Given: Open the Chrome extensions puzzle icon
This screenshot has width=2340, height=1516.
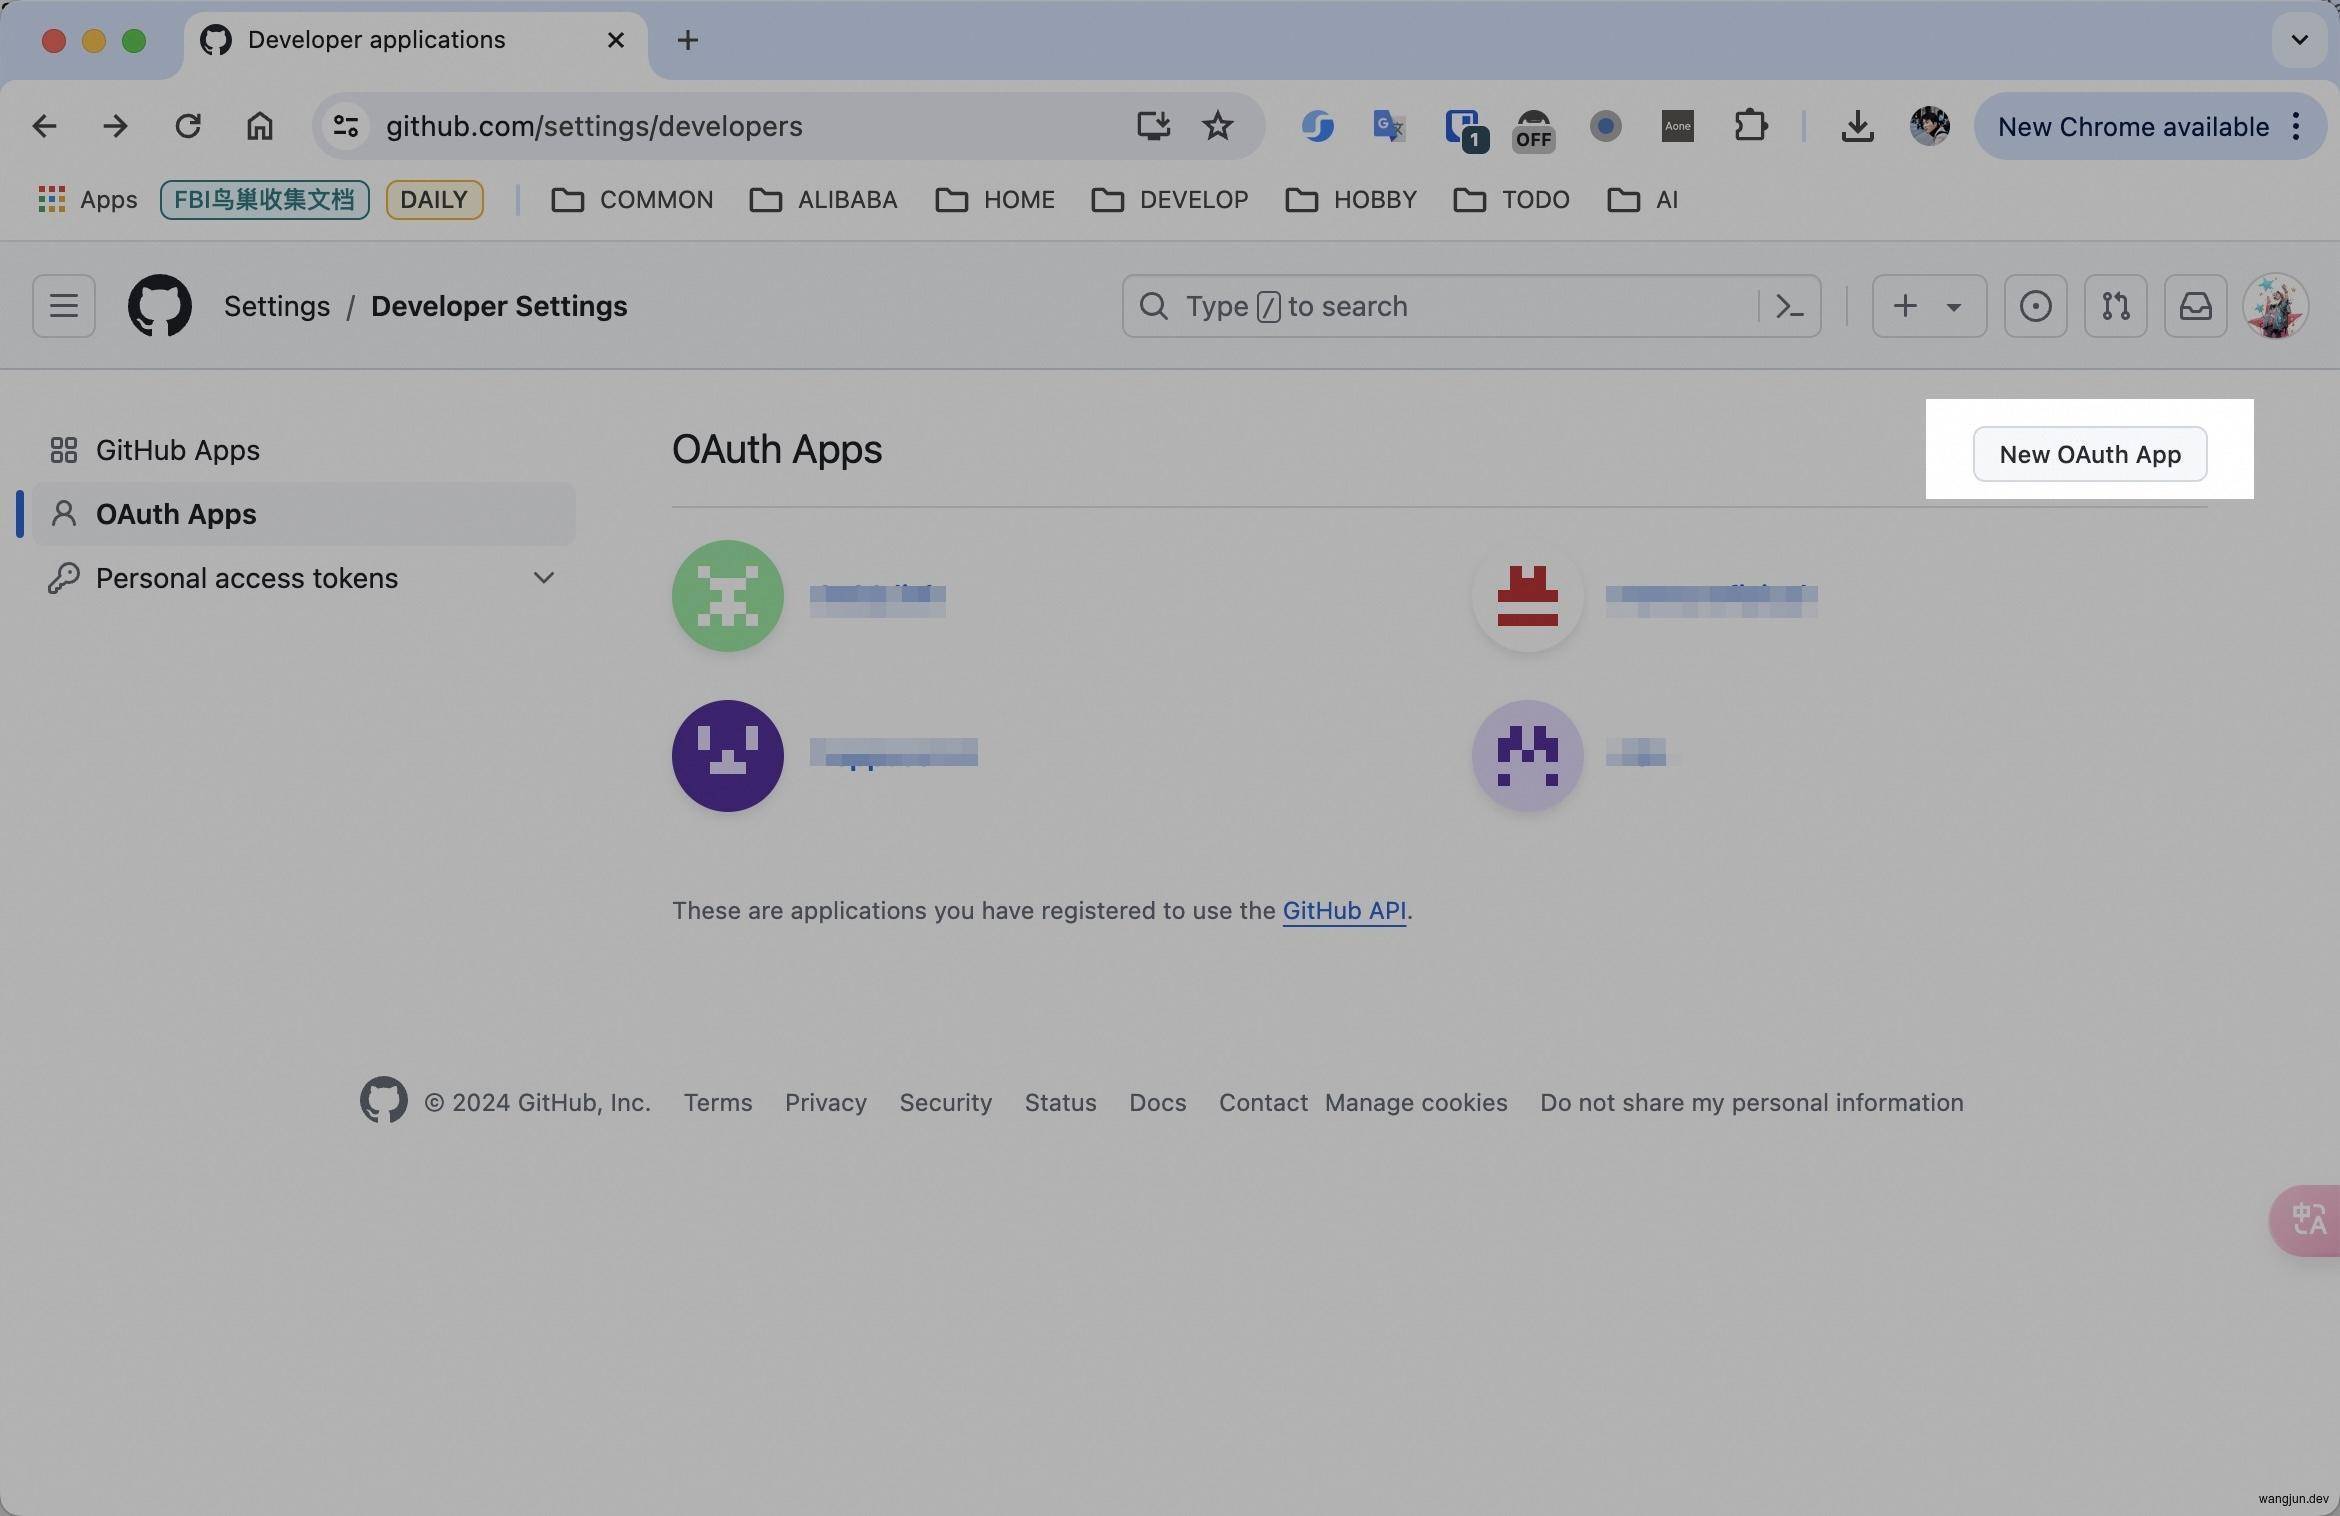Looking at the screenshot, I should (1751, 126).
